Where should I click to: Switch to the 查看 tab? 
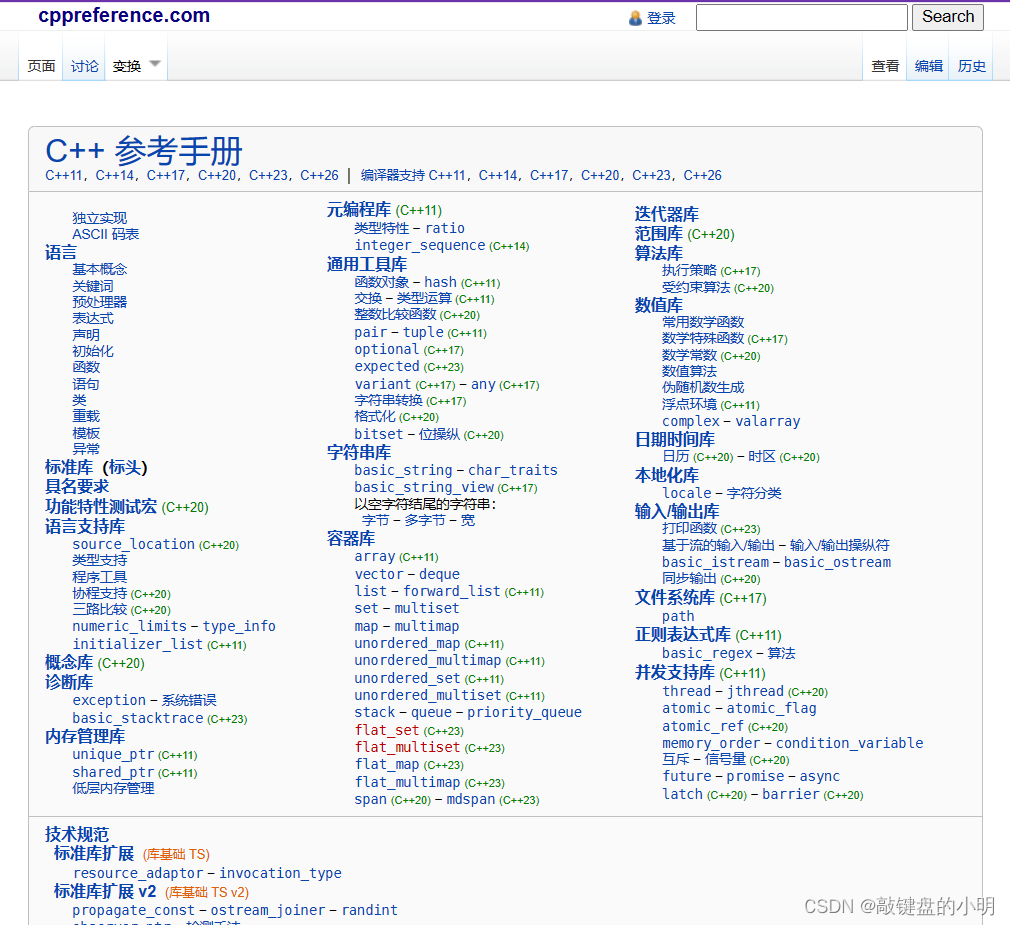(x=885, y=66)
